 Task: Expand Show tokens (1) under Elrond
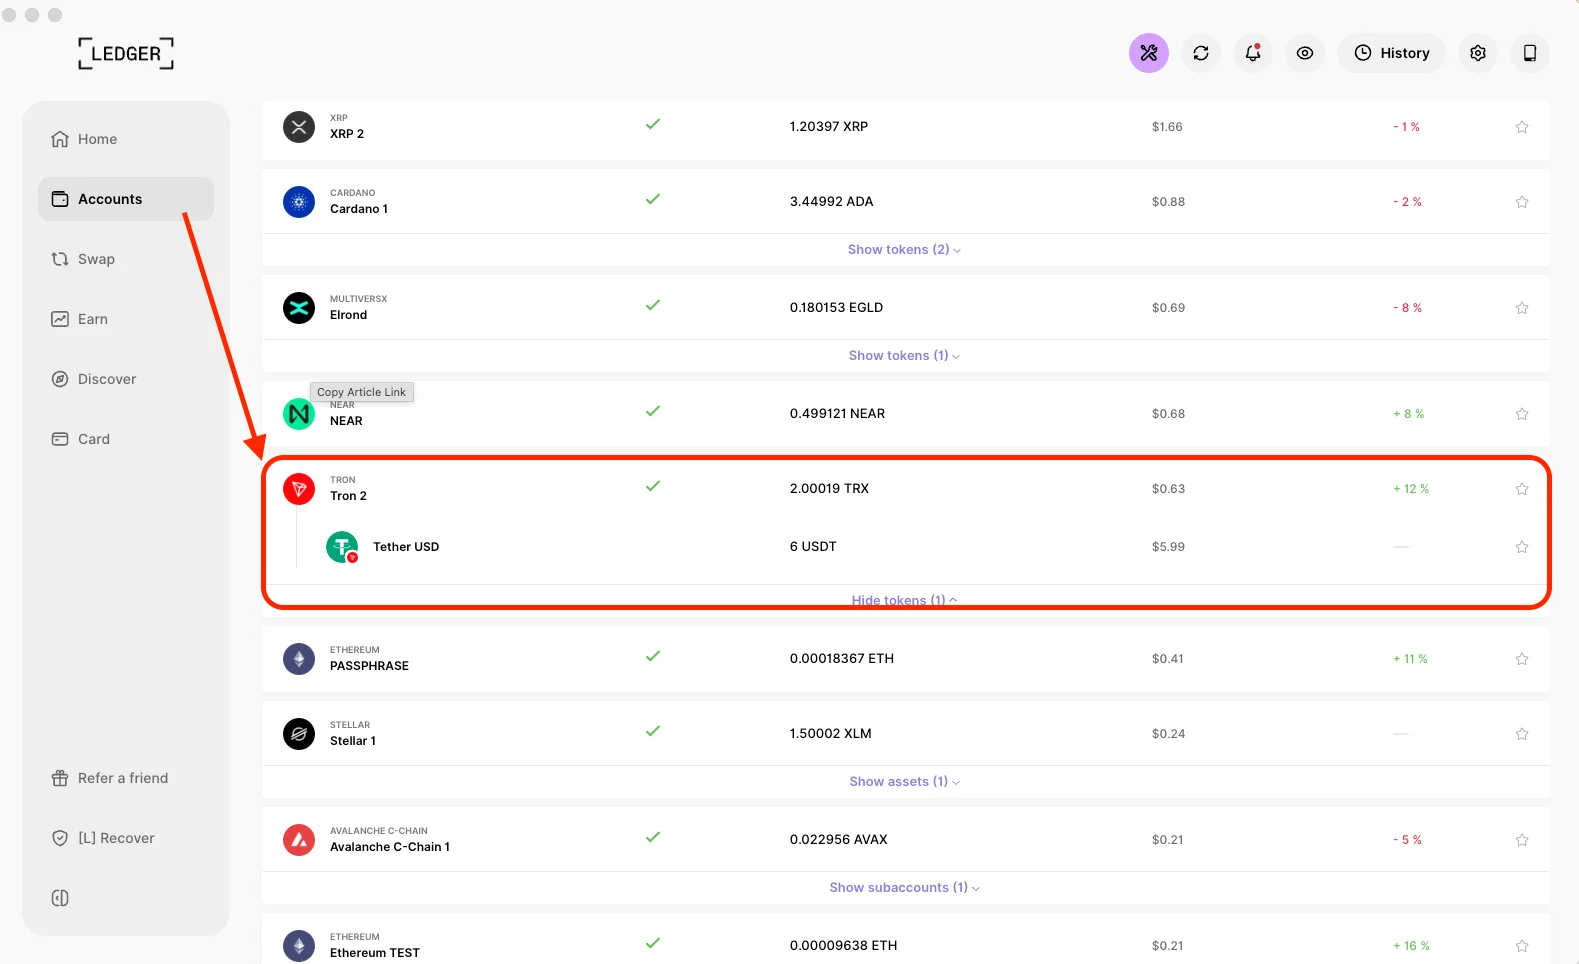click(x=904, y=356)
